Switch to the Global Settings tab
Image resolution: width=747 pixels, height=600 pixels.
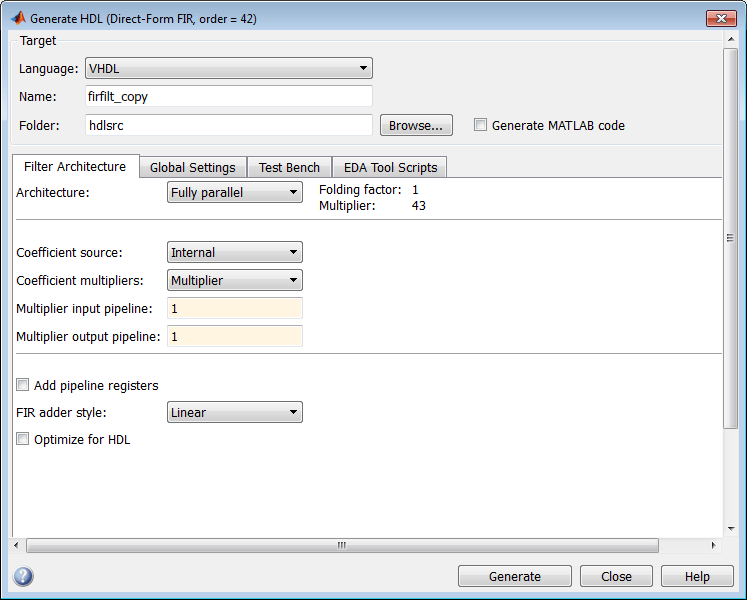click(192, 167)
